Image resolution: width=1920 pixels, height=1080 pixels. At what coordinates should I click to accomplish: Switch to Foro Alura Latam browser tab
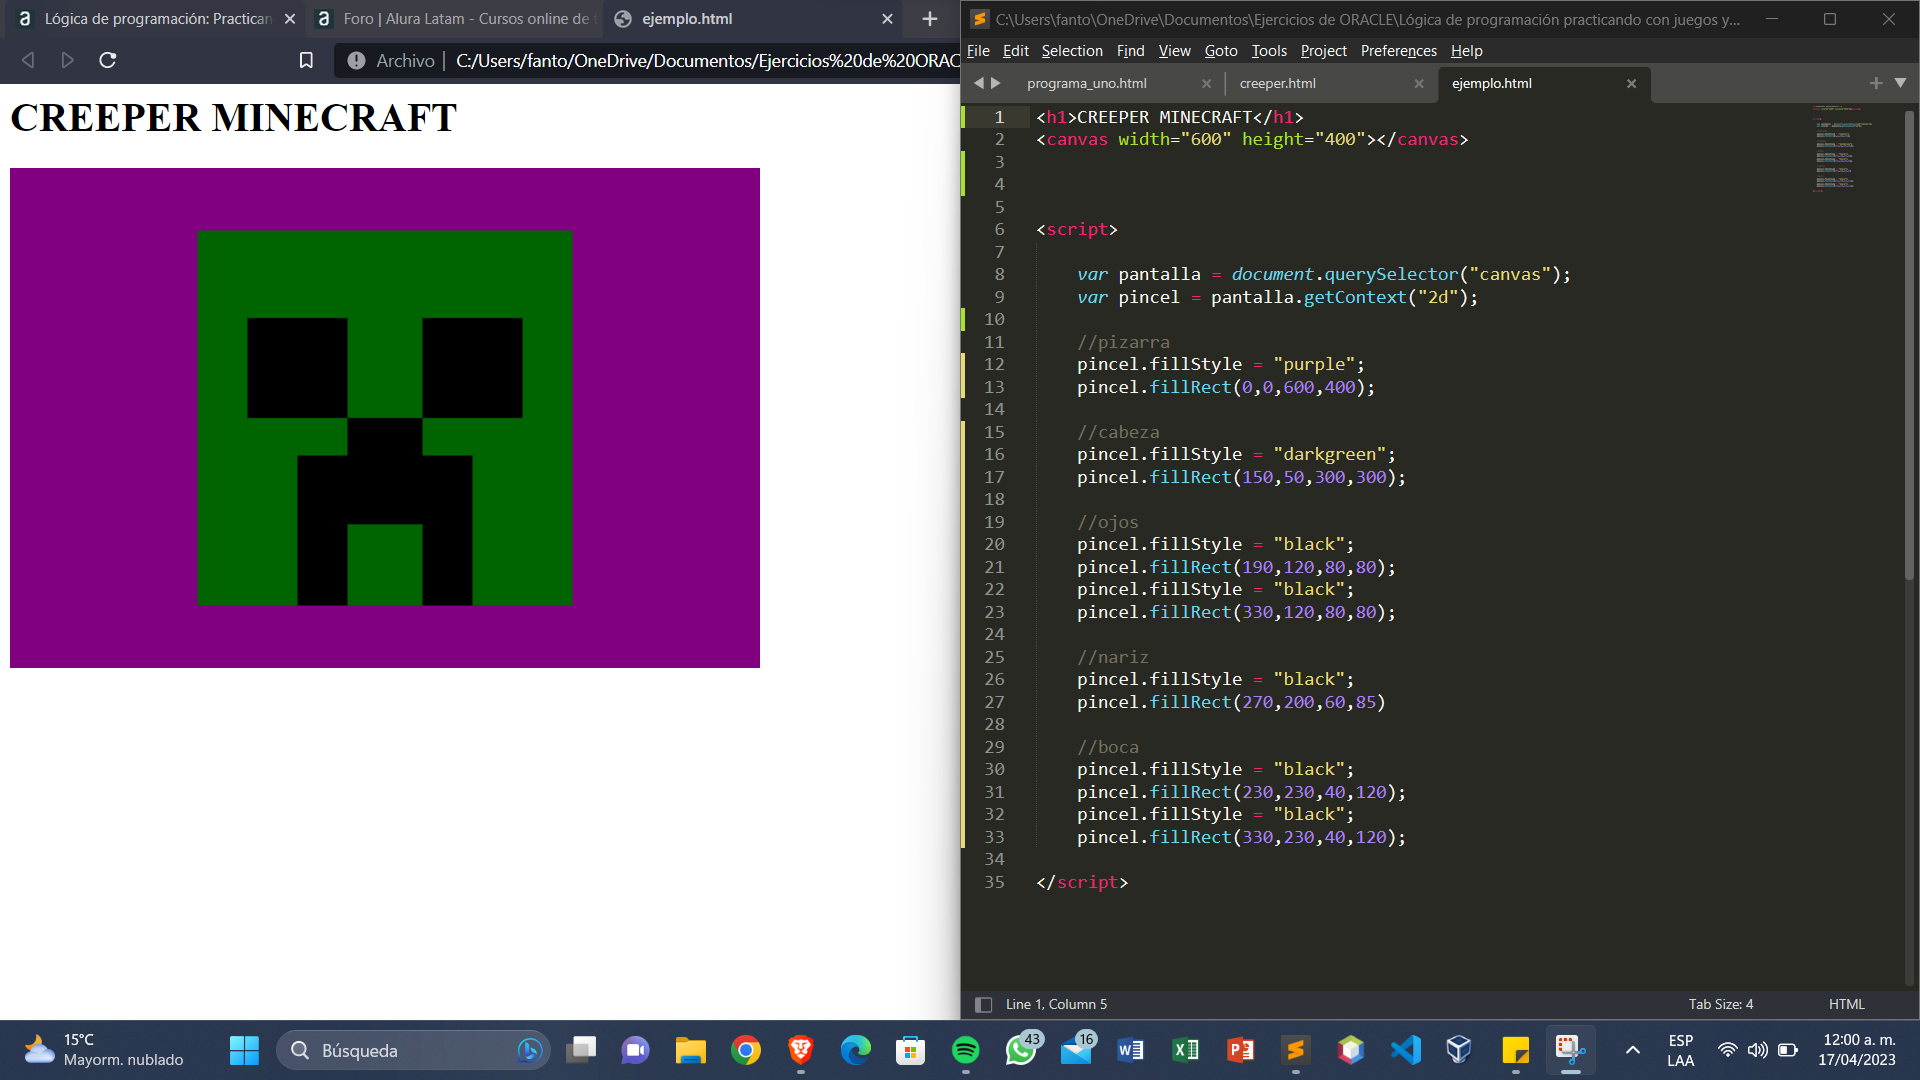pyautogui.click(x=454, y=19)
